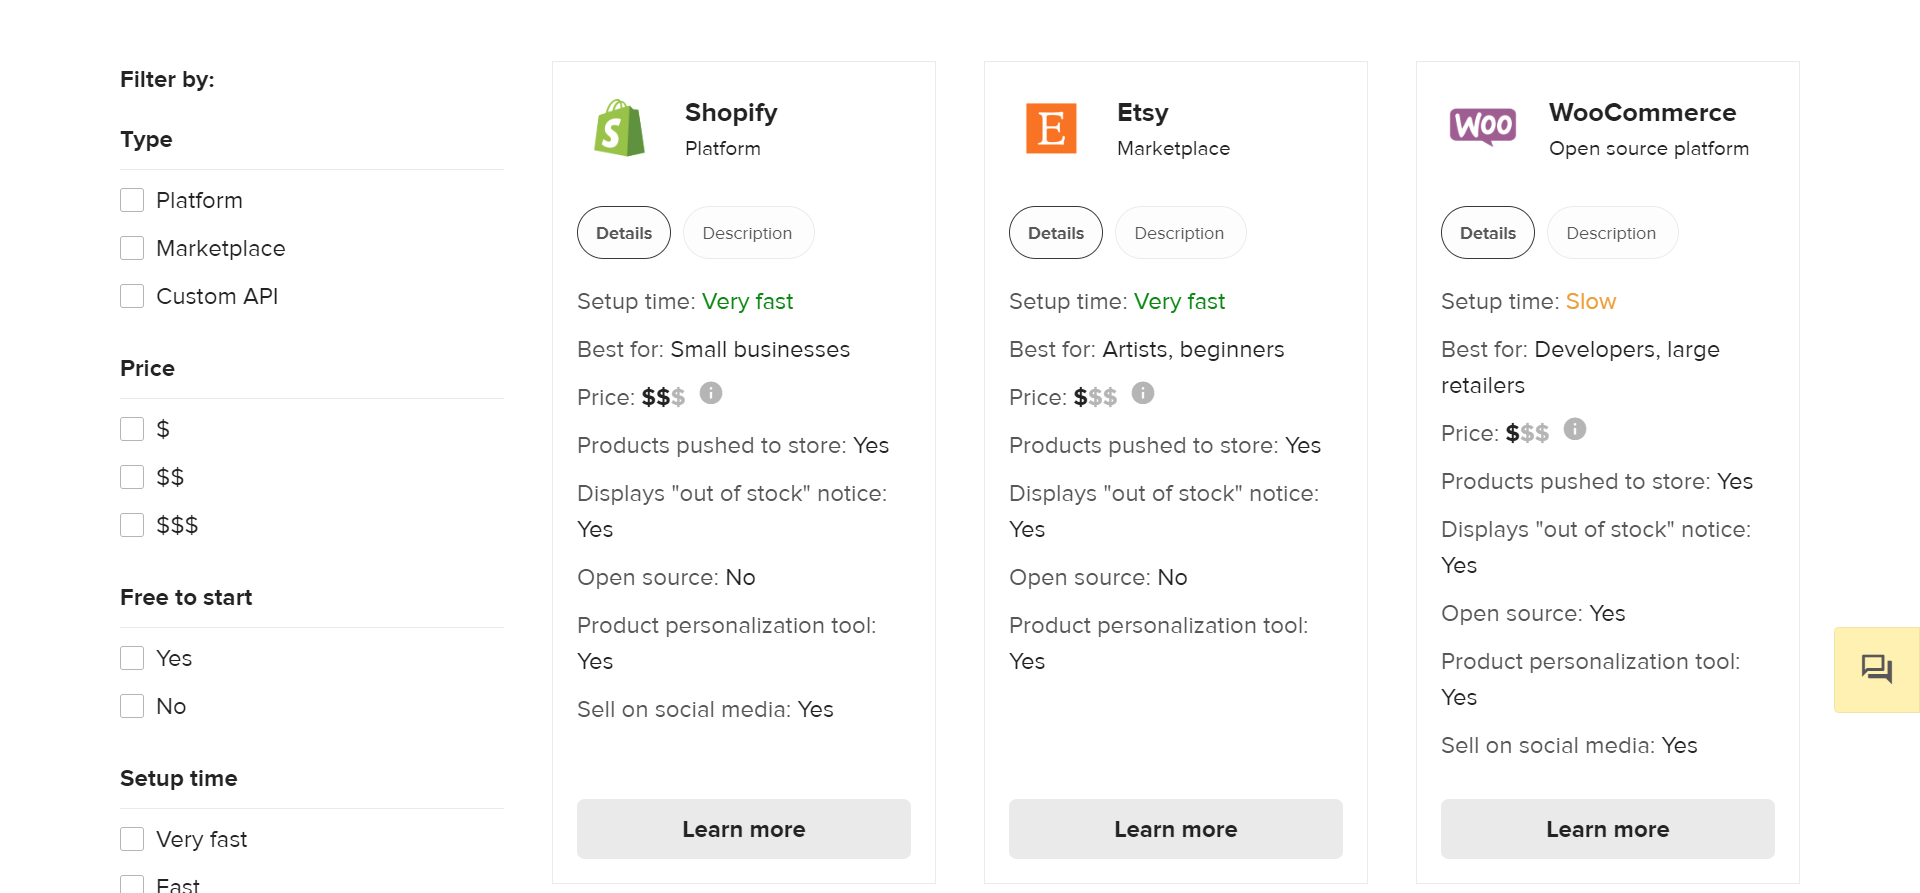Open the info tooltip beside Etsy's price

coord(1143,393)
